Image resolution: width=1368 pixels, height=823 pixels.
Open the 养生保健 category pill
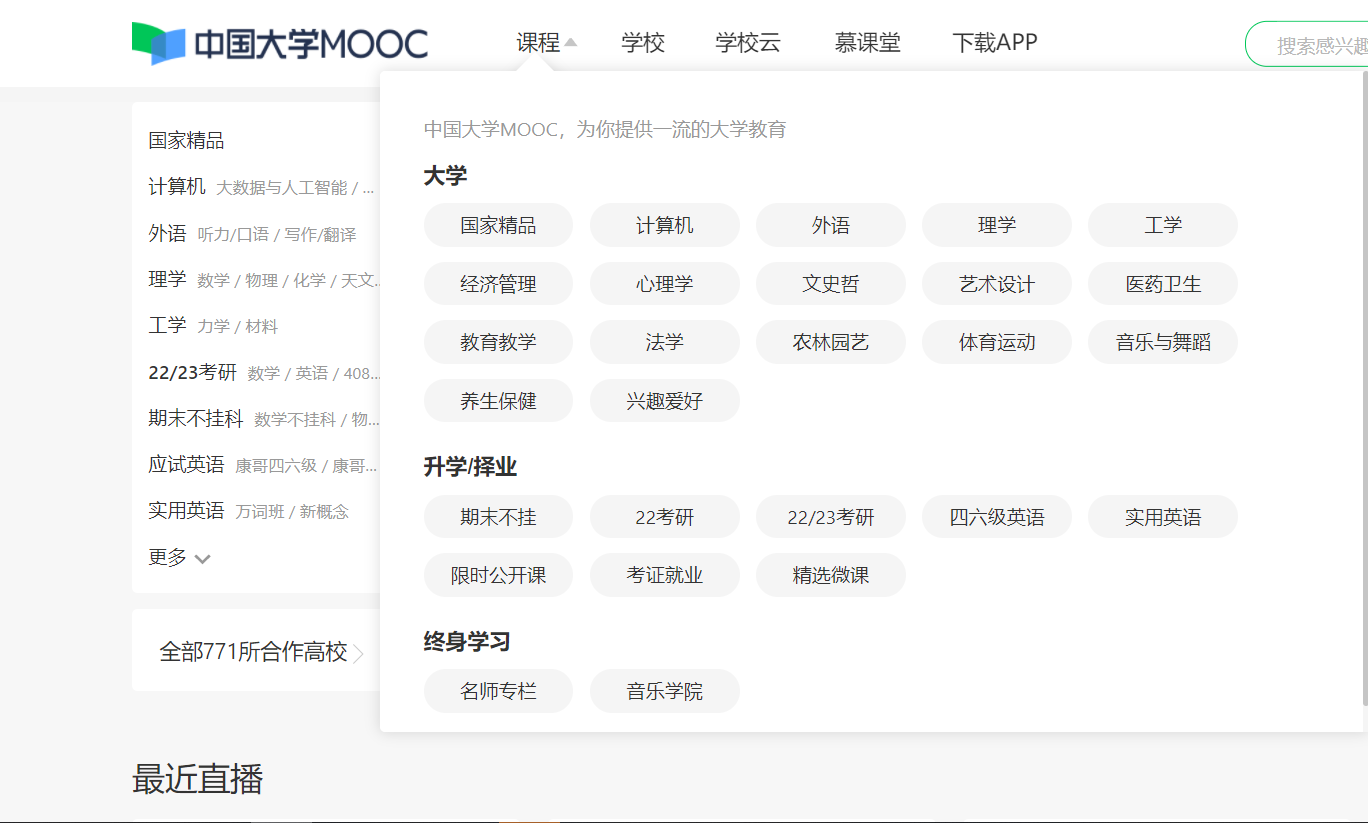498,401
